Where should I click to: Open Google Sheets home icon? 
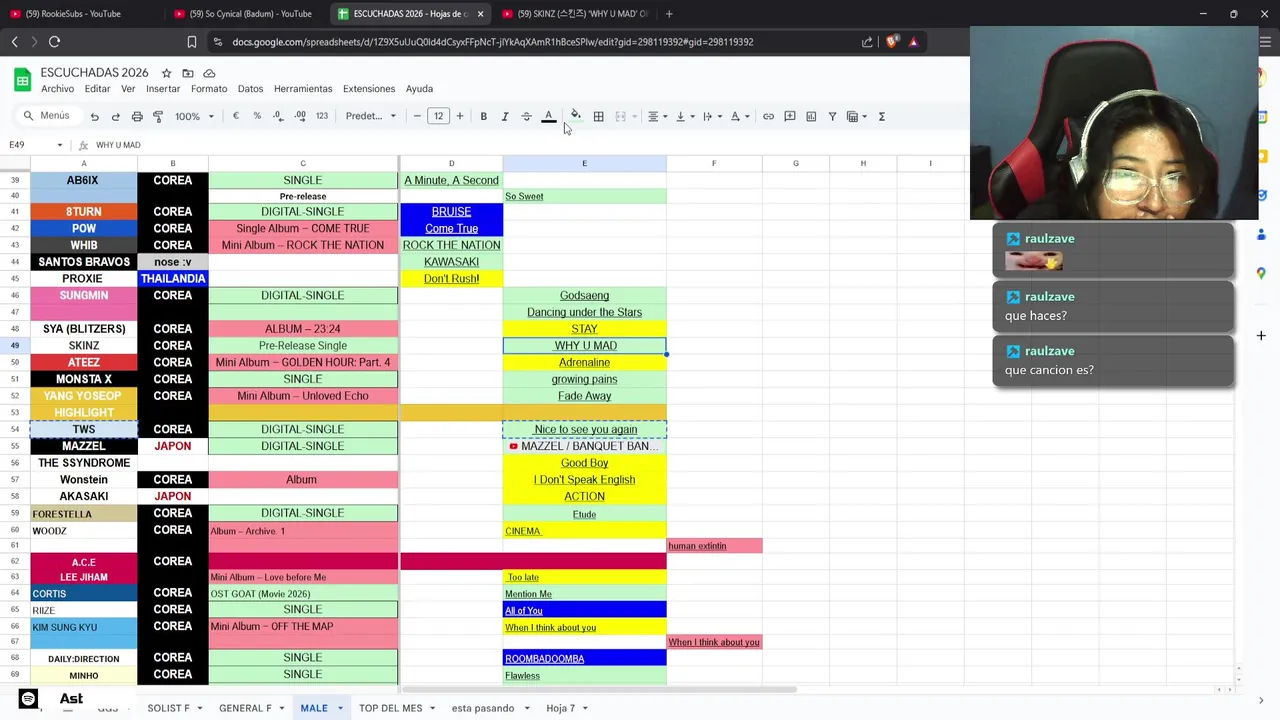click(22, 80)
